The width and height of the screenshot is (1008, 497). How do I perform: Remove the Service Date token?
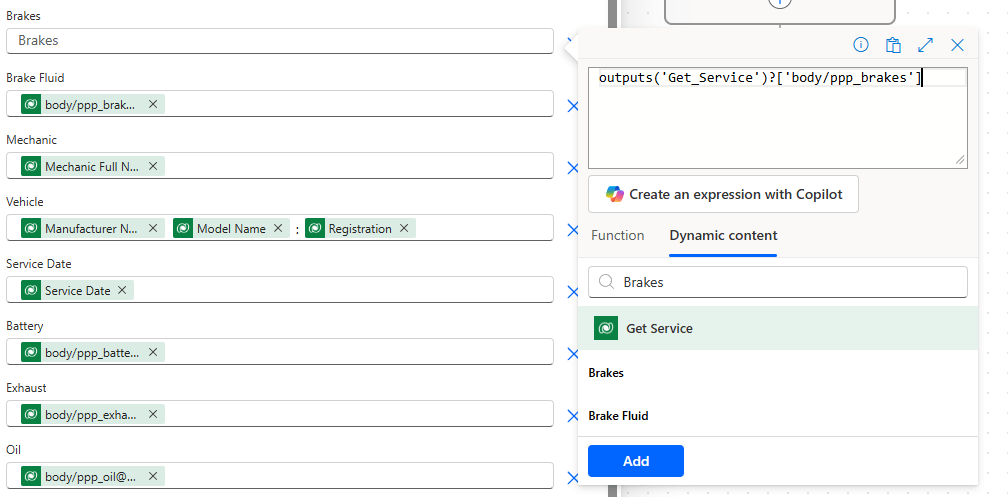coord(122,291)
